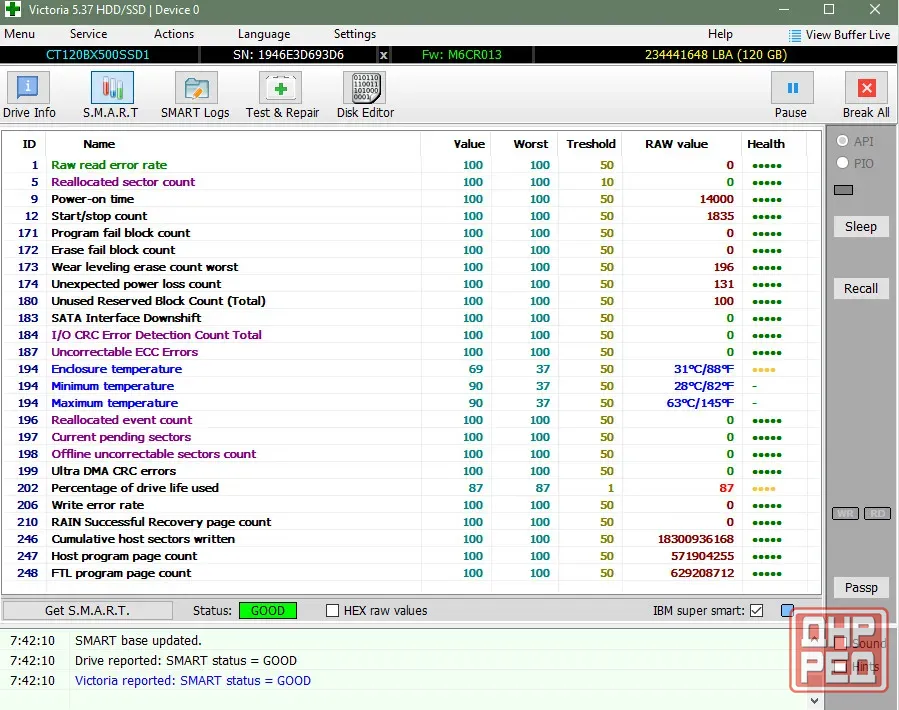Image resolution: width=899 pixels, height=710 pixels.
Task: Click the Recall button
Action: click(861, 288)
